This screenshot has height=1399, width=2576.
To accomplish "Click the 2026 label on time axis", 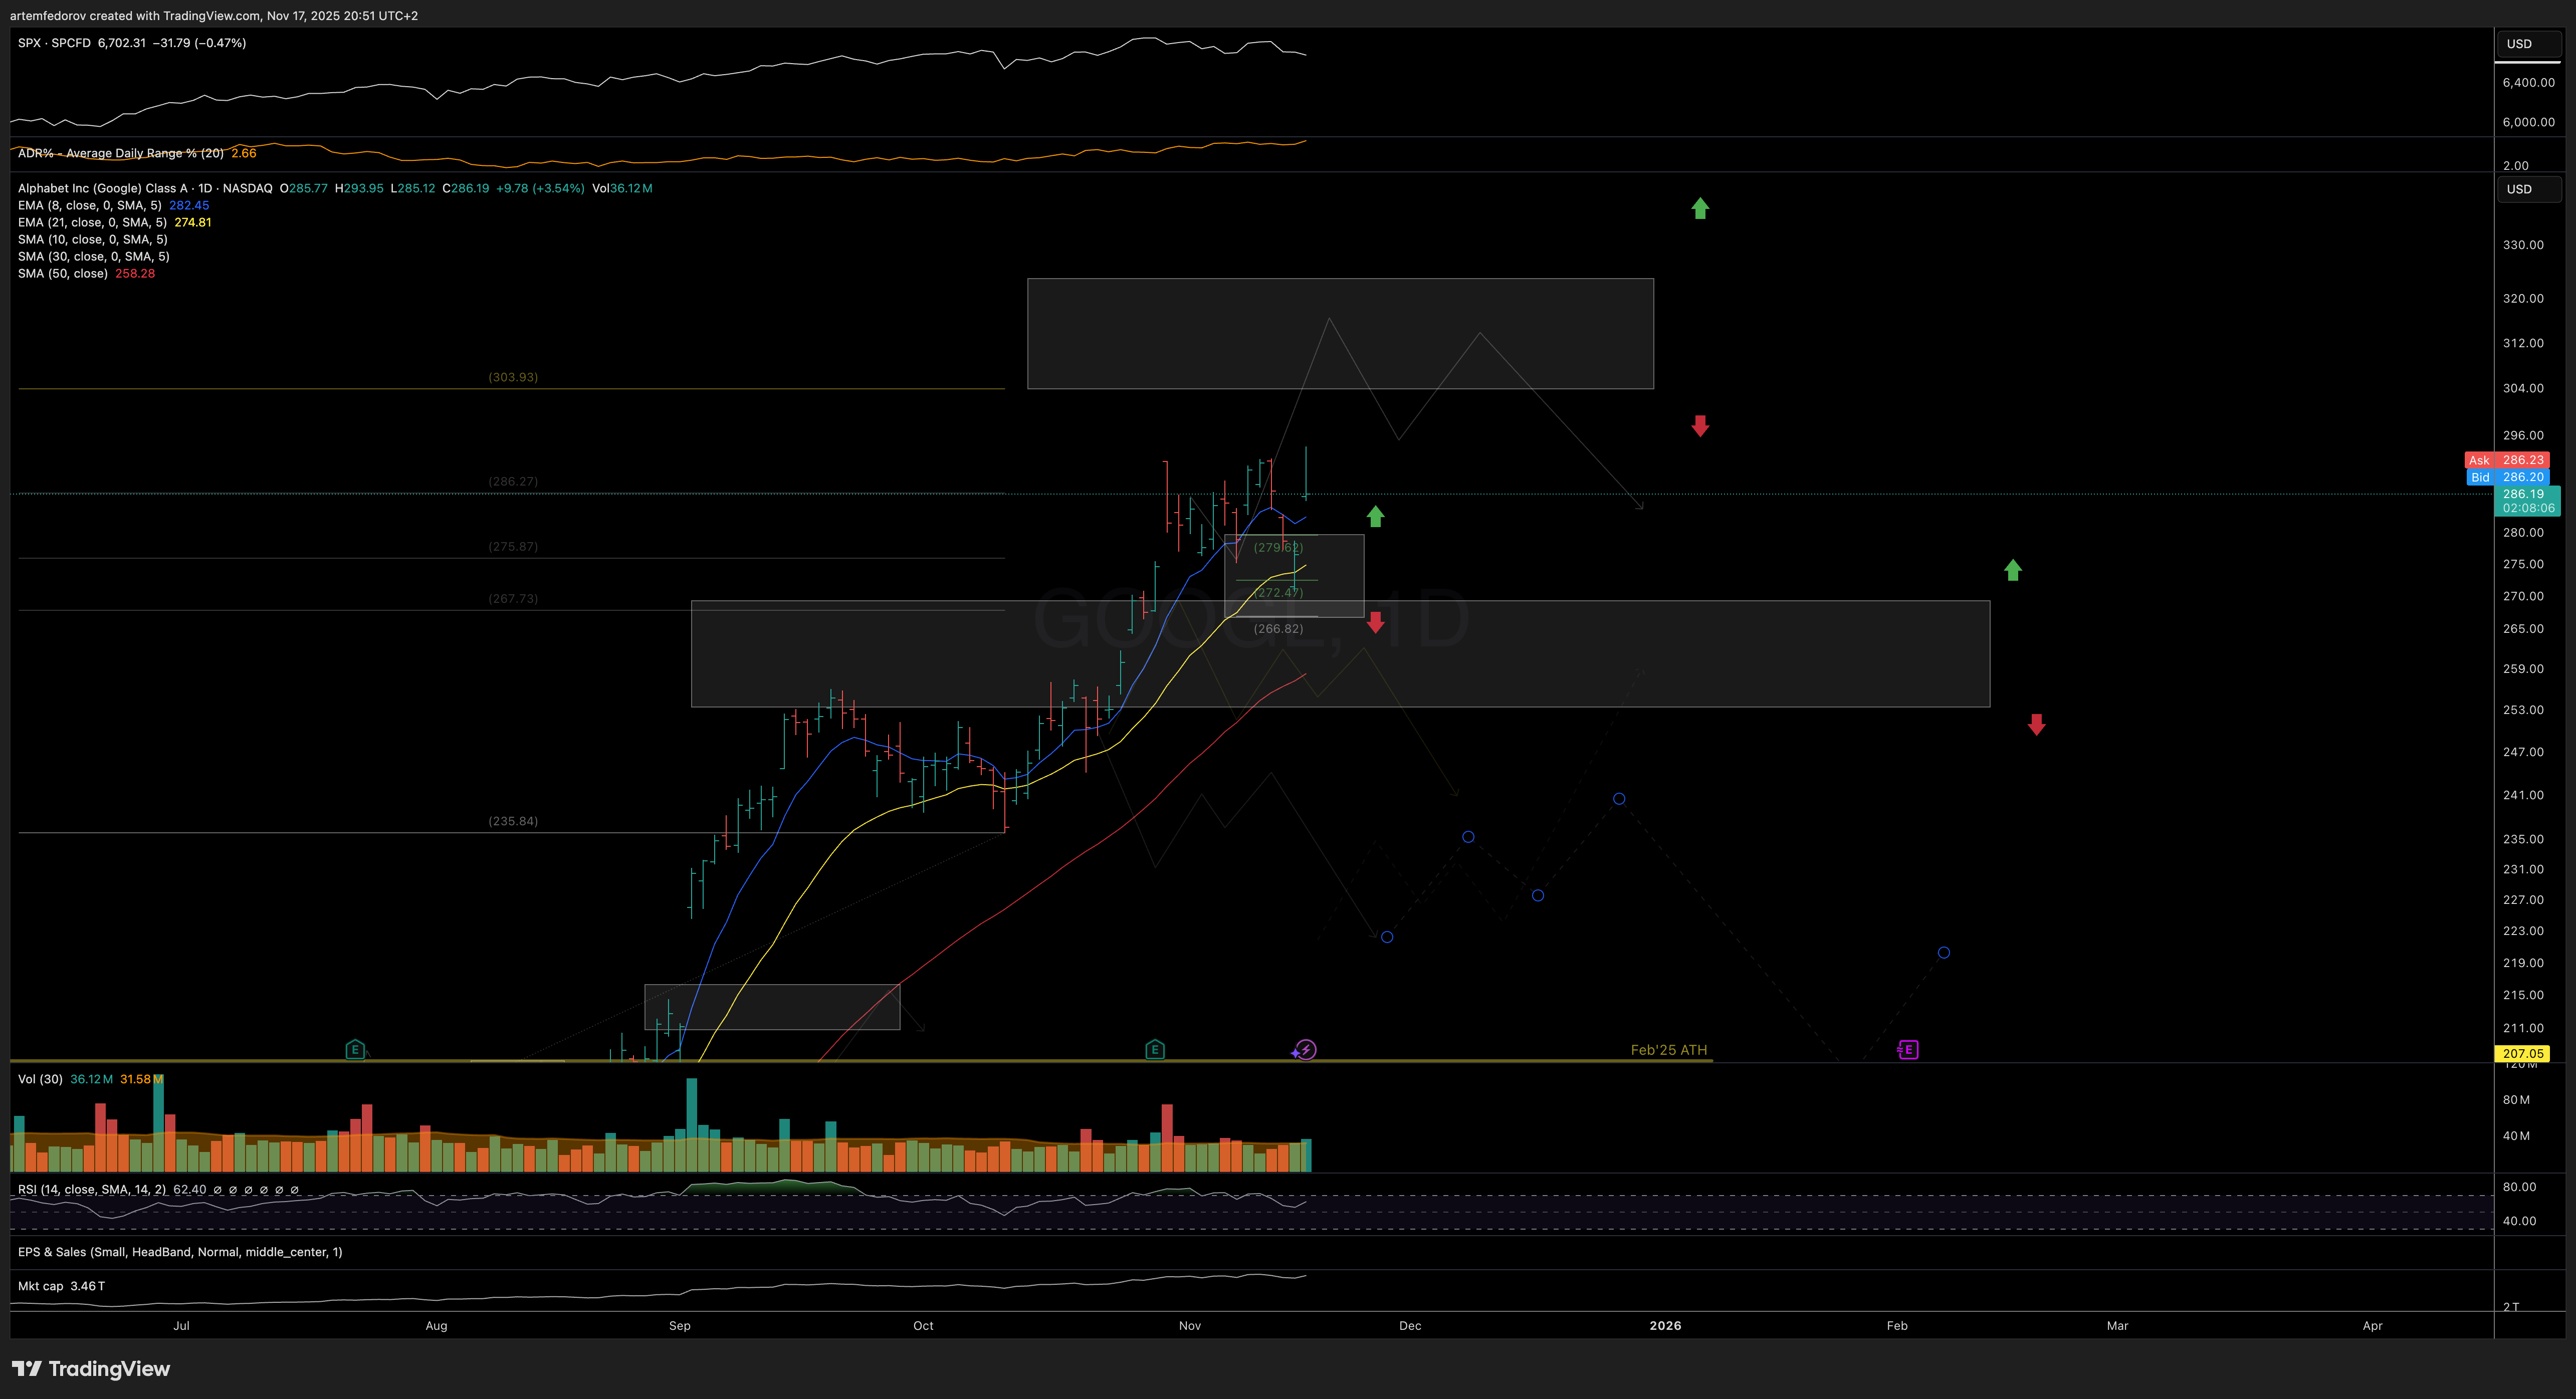I will point(1665,1325).
